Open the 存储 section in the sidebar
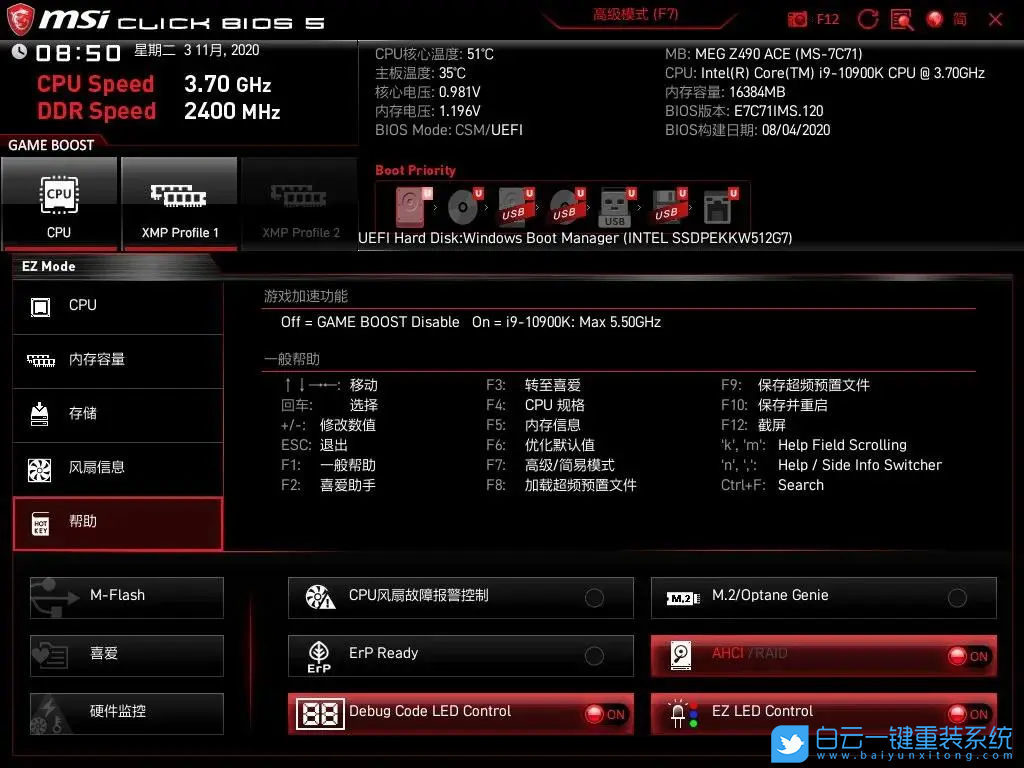The image size is (1024, 768). (117, 415)
